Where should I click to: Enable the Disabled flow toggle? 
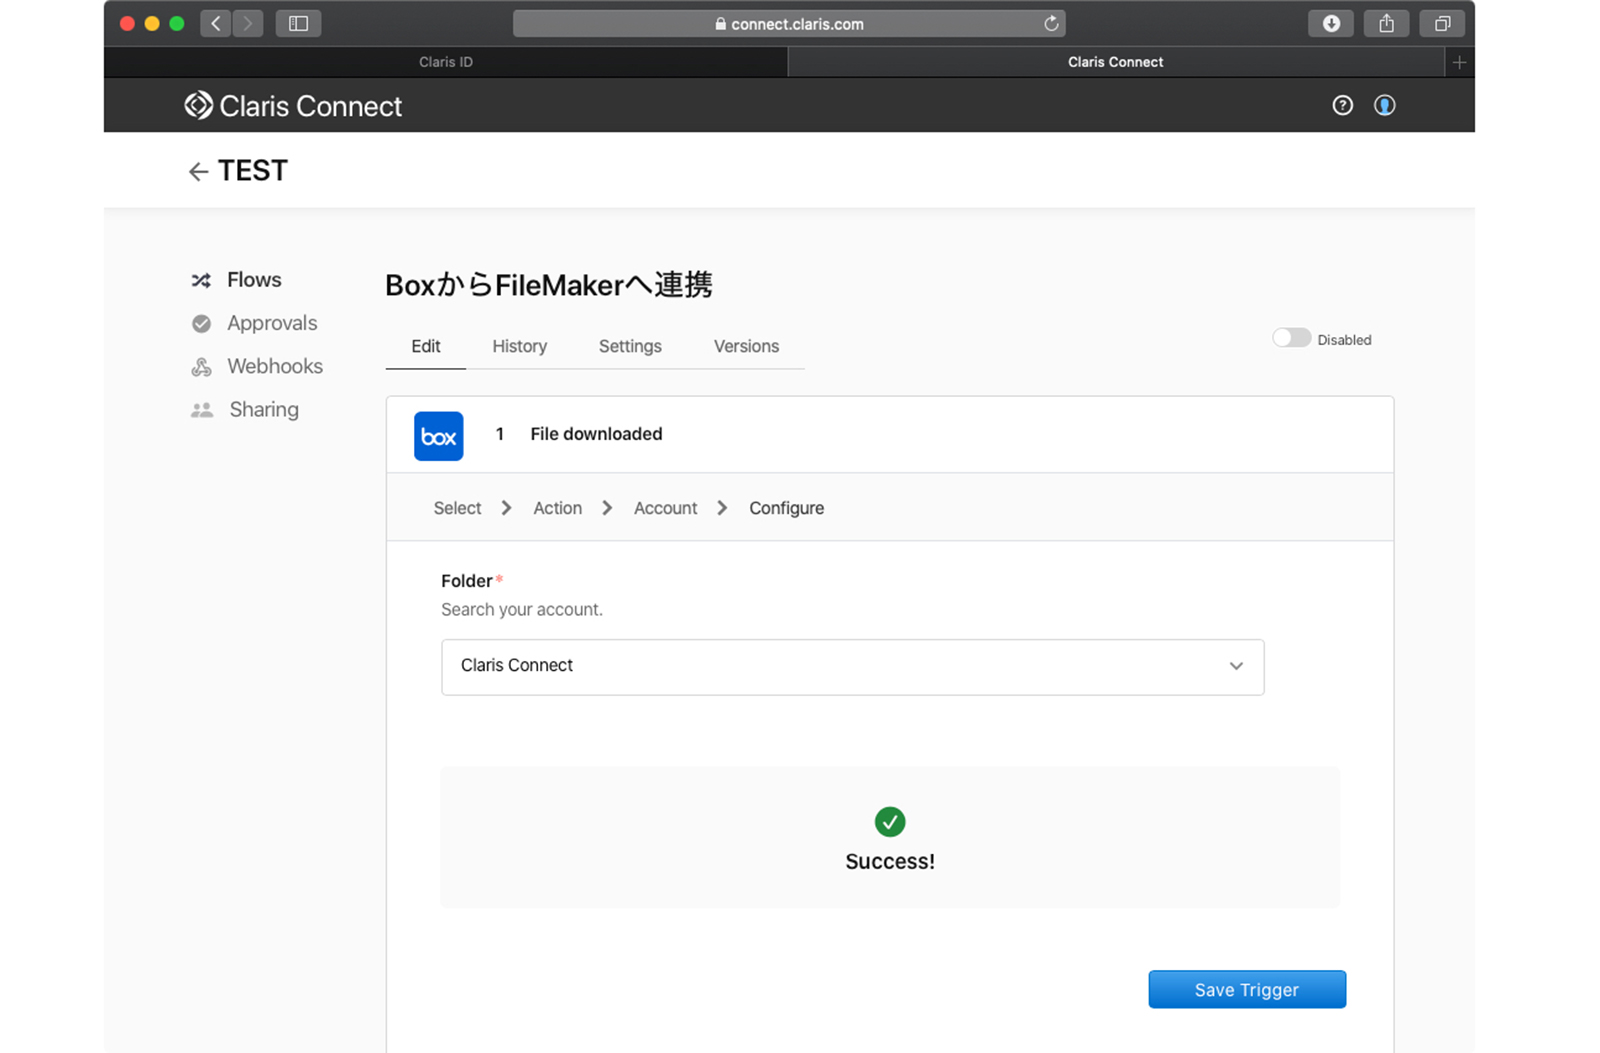pos(1291,338)
